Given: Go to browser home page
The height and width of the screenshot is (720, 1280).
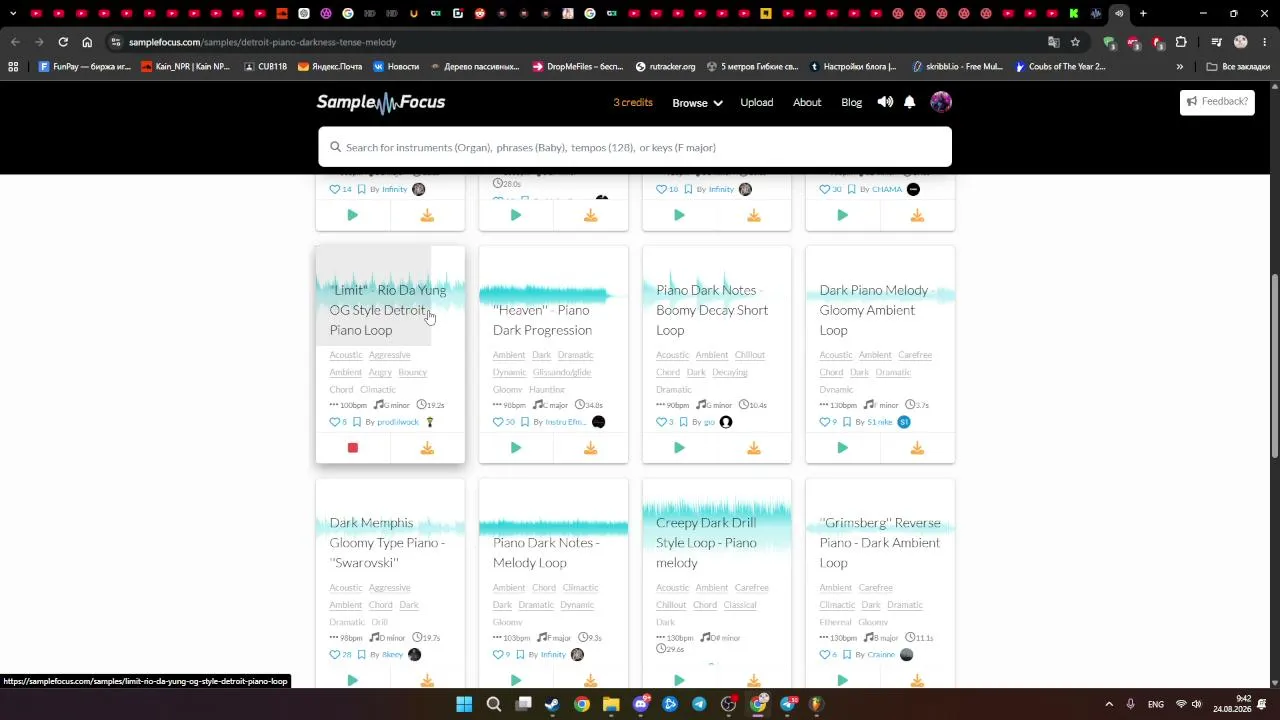Looking at the screenshot, I should click(x=87, y=42).
